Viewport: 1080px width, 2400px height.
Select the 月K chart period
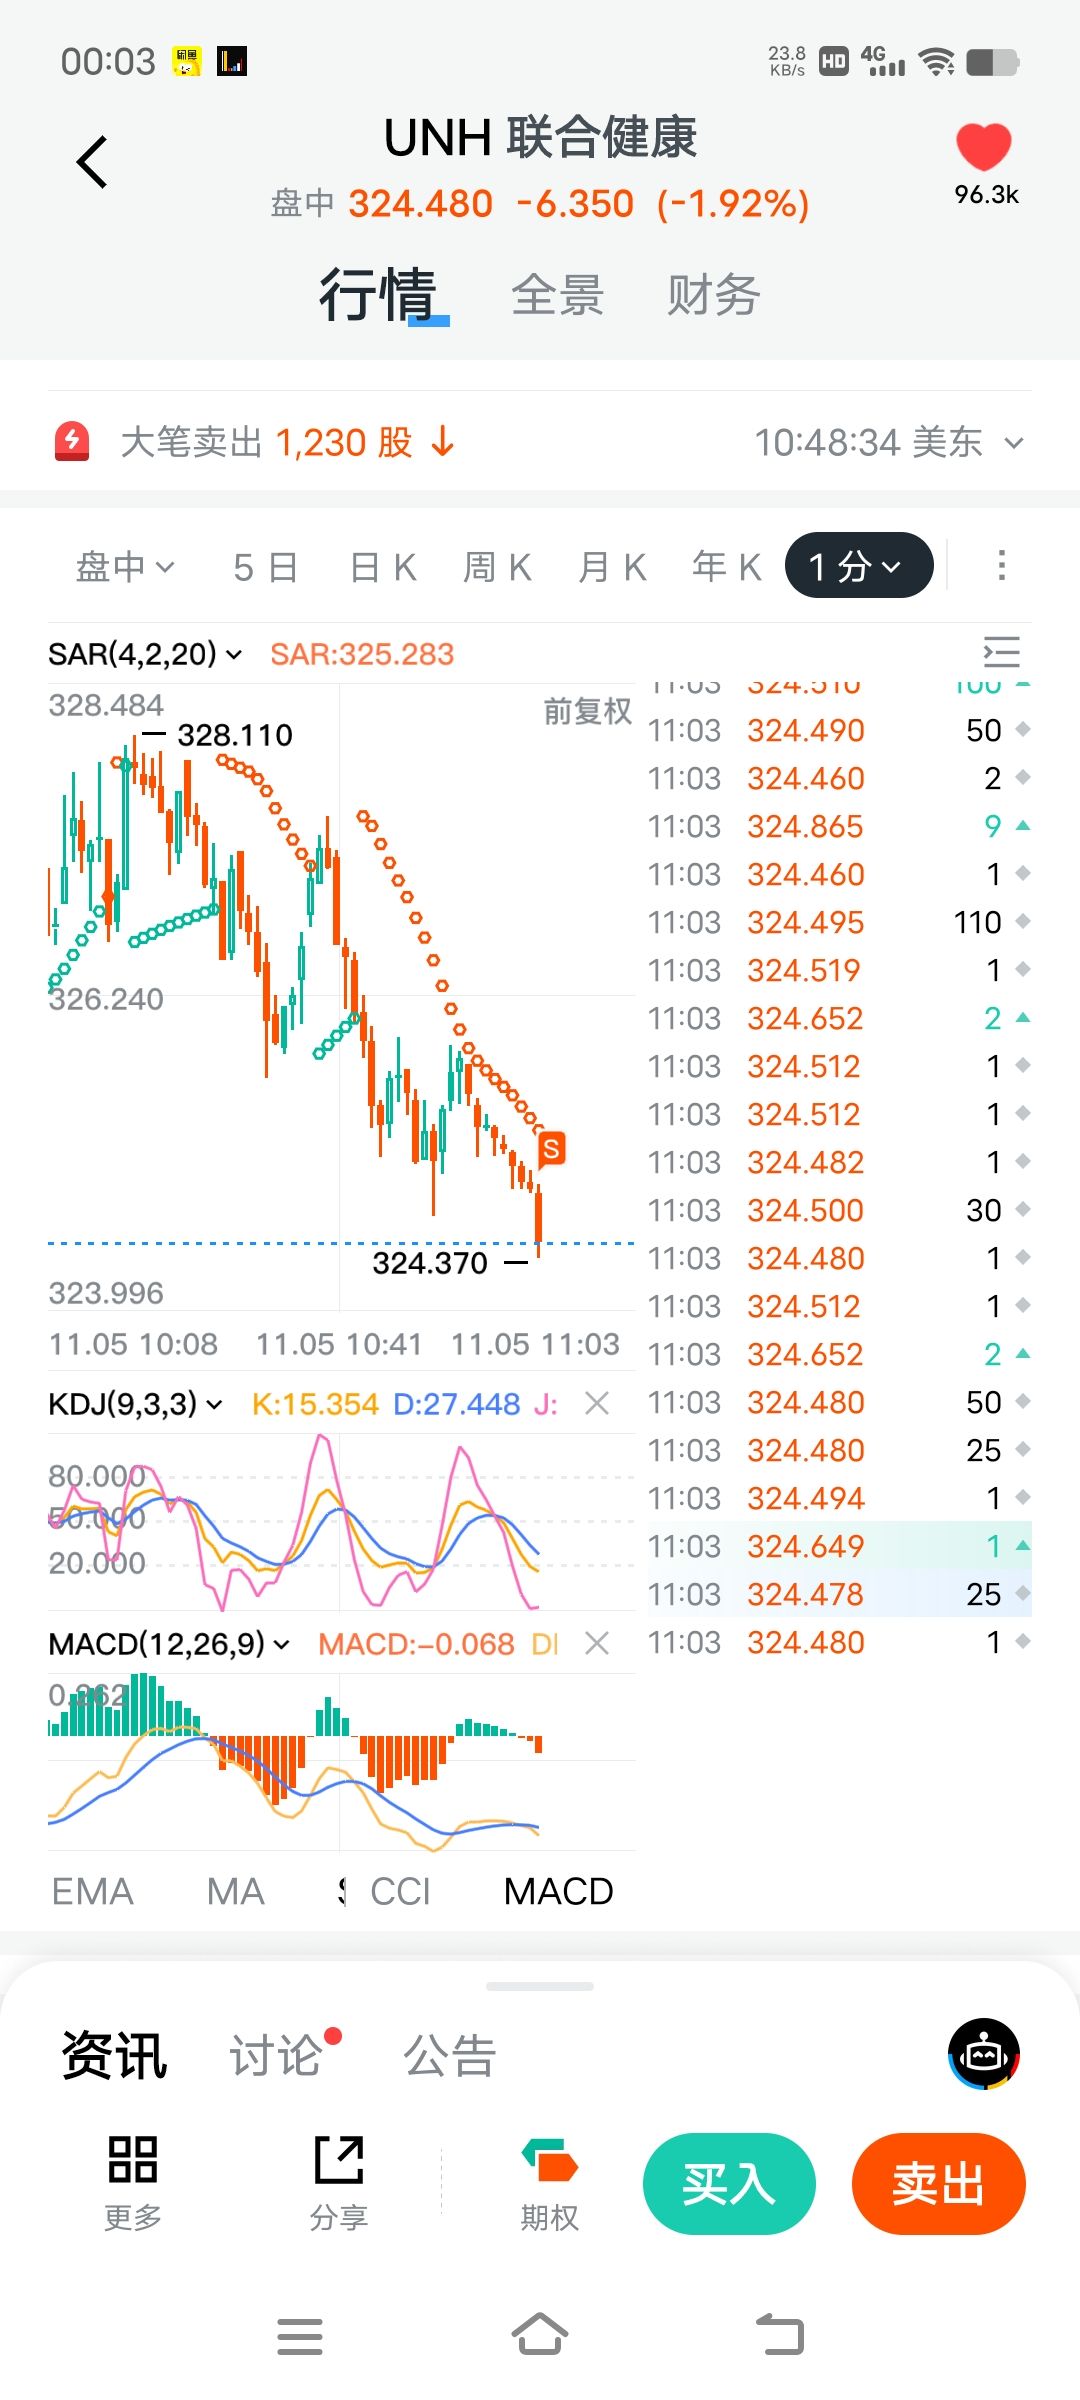(x=612, y=567)
